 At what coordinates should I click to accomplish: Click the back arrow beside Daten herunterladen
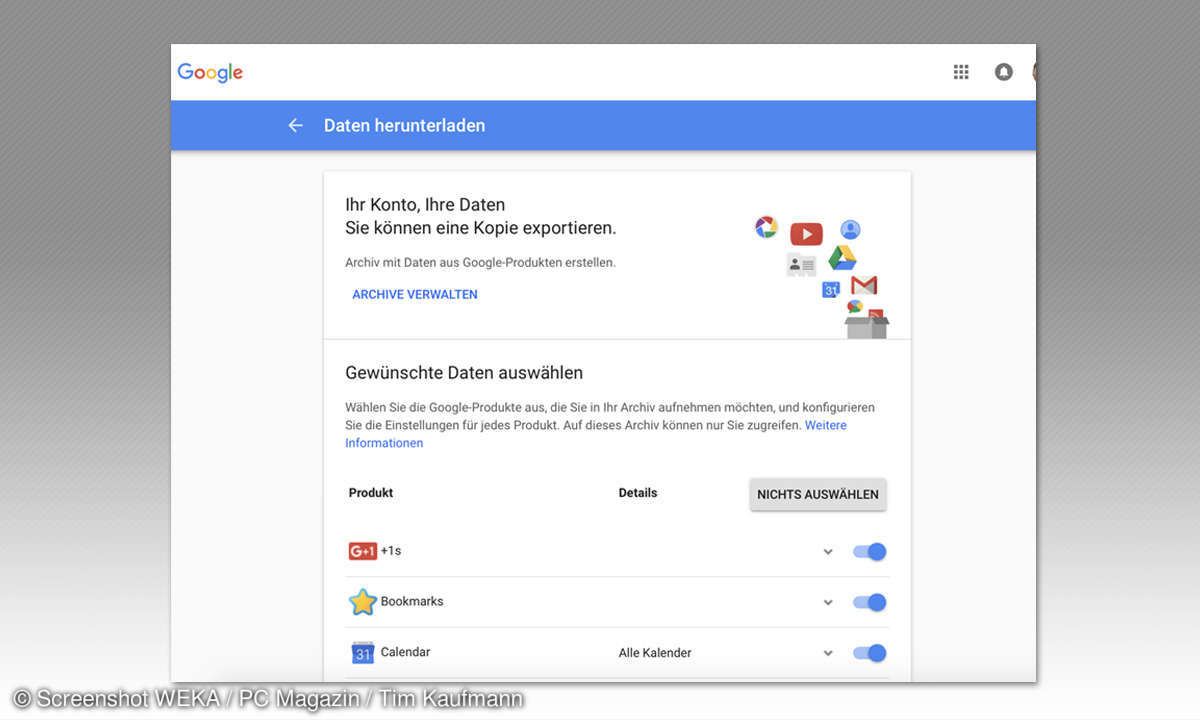coord(295,125)
